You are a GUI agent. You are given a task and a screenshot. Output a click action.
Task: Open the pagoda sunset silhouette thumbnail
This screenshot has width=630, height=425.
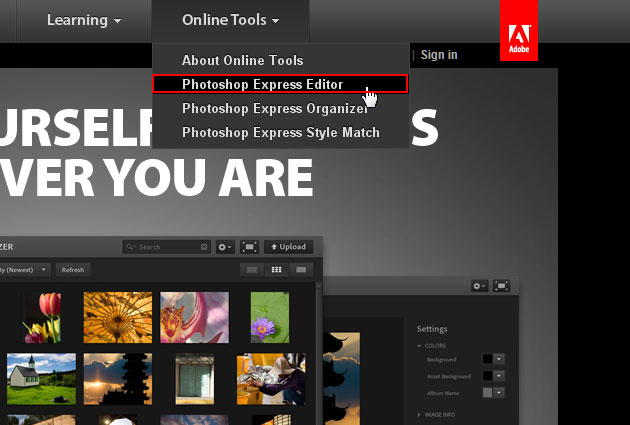click(x=118, y=379)
